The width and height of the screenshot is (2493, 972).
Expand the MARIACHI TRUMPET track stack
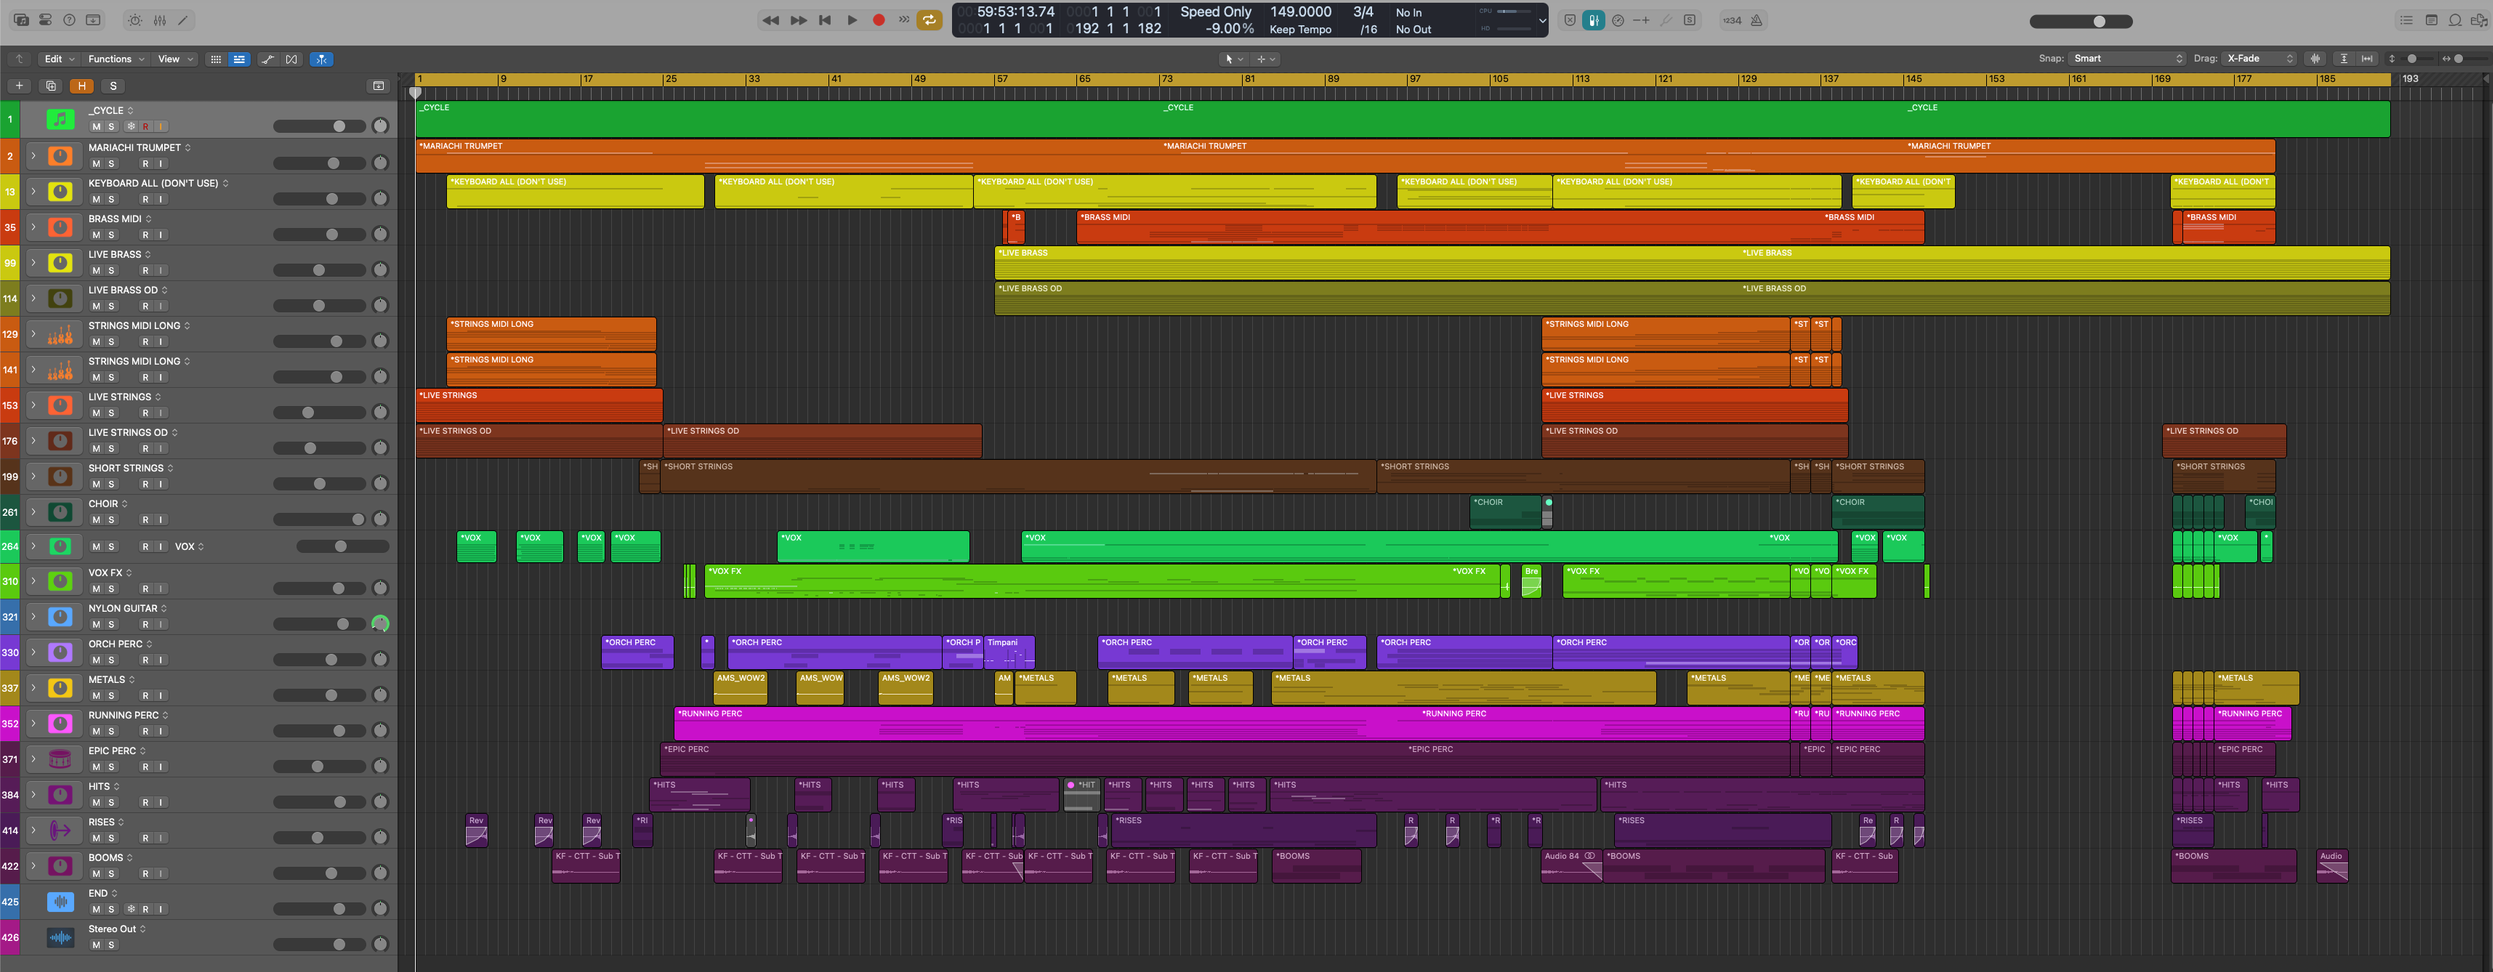(33, 156)
